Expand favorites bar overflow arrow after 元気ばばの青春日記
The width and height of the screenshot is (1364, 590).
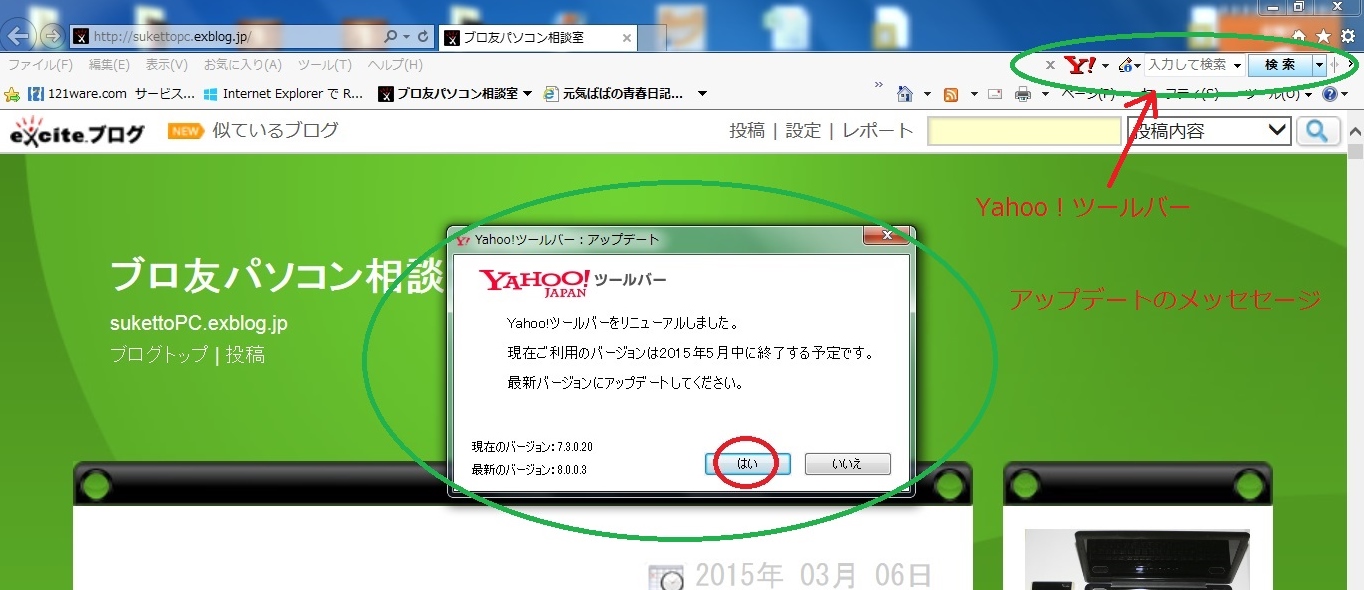click(702, 94)
